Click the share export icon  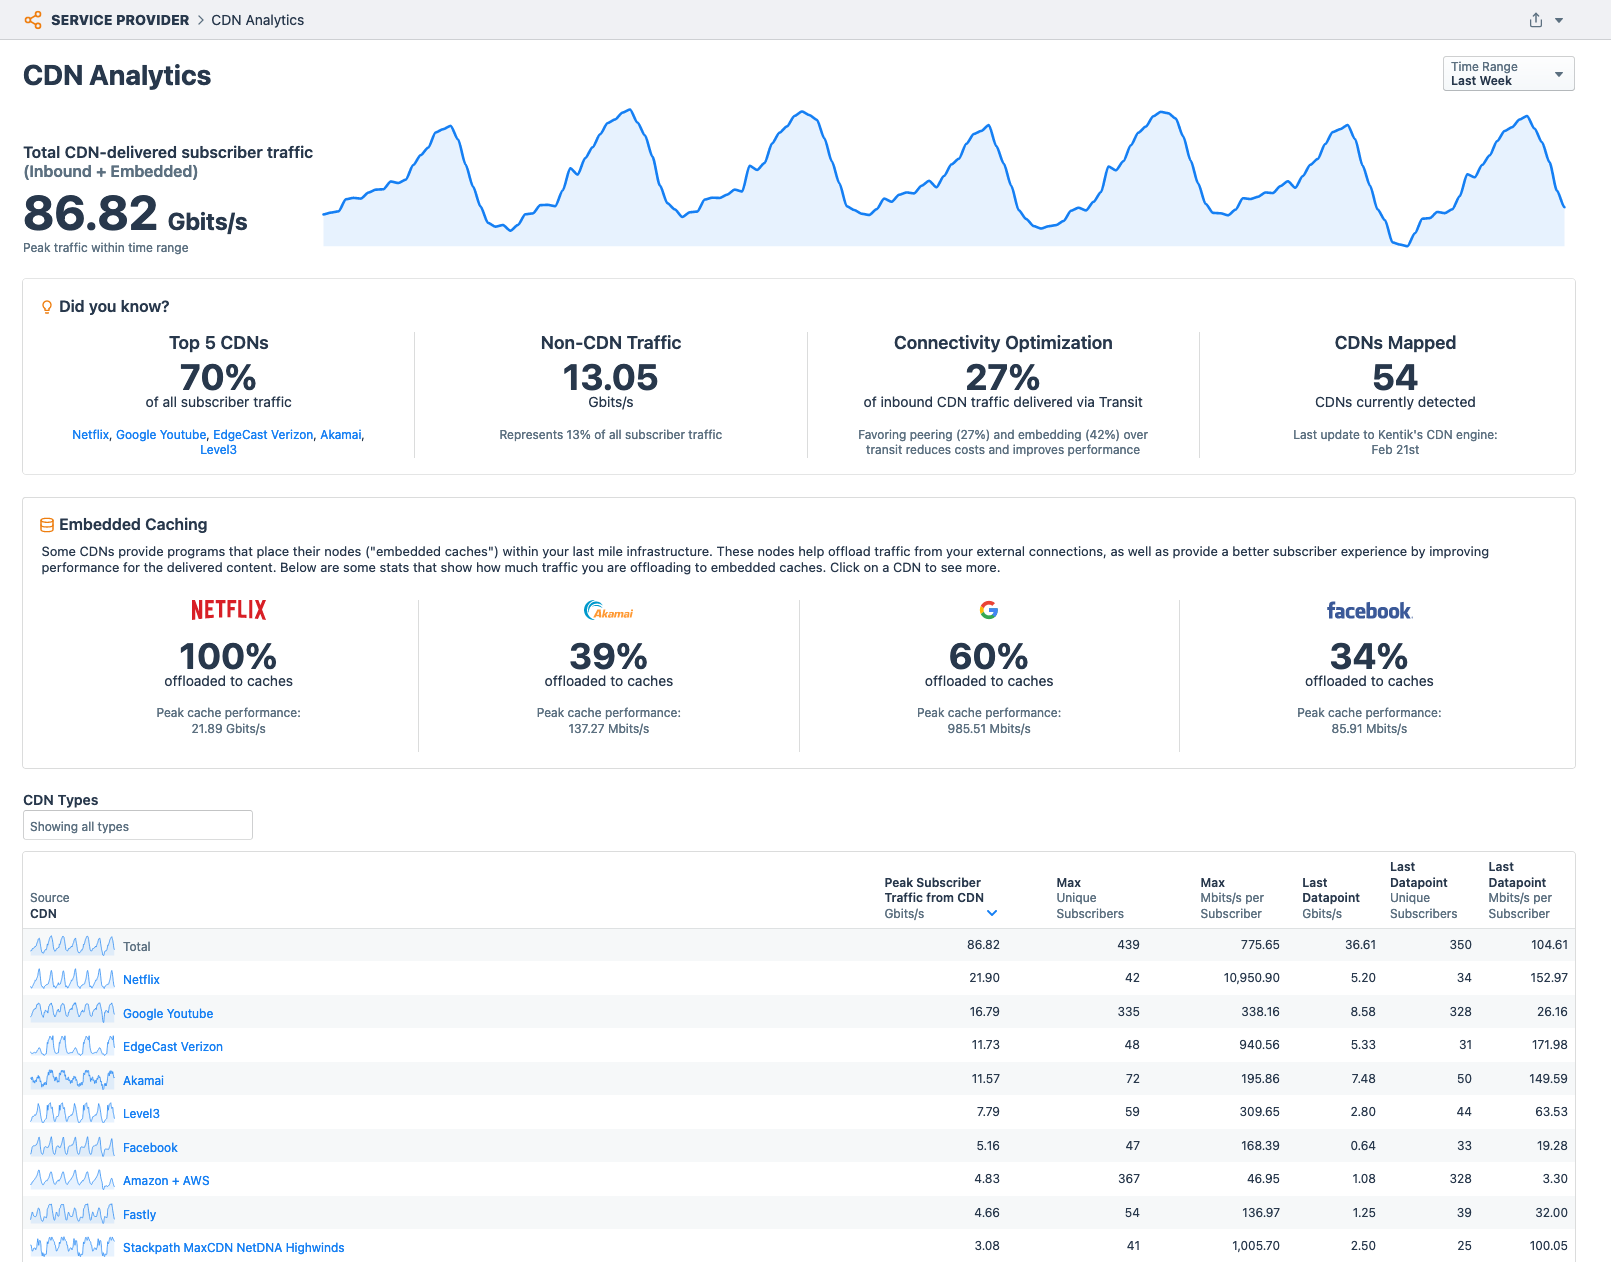point(1535,20)
